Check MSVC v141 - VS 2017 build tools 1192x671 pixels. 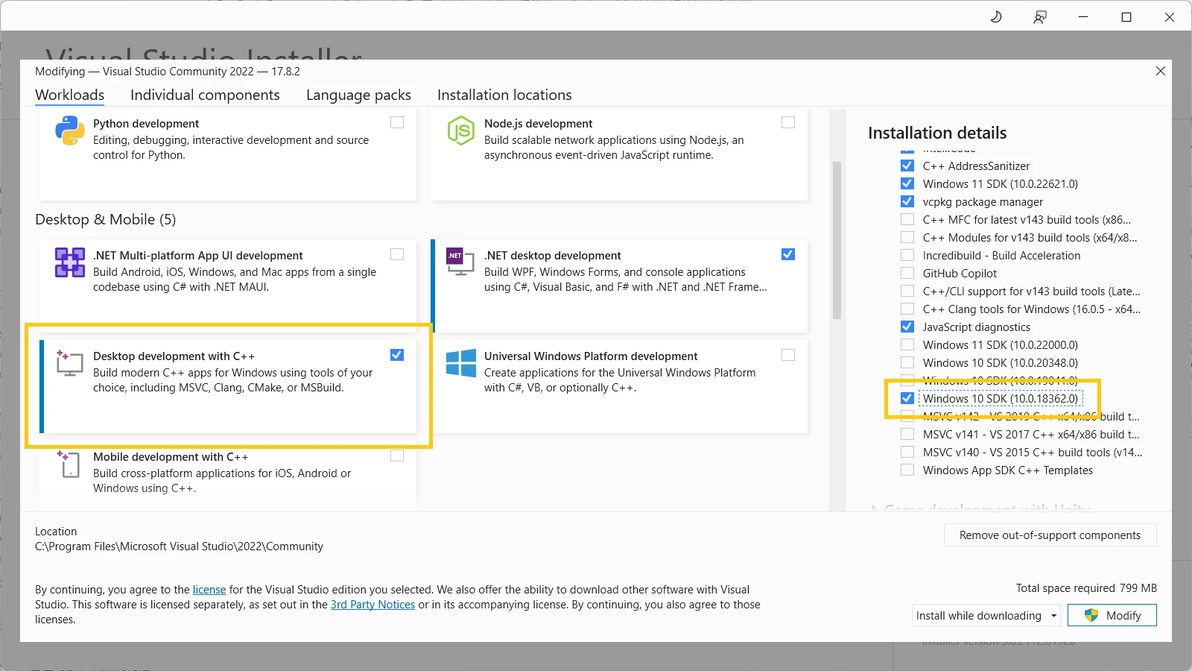click(x=907, y=434)
